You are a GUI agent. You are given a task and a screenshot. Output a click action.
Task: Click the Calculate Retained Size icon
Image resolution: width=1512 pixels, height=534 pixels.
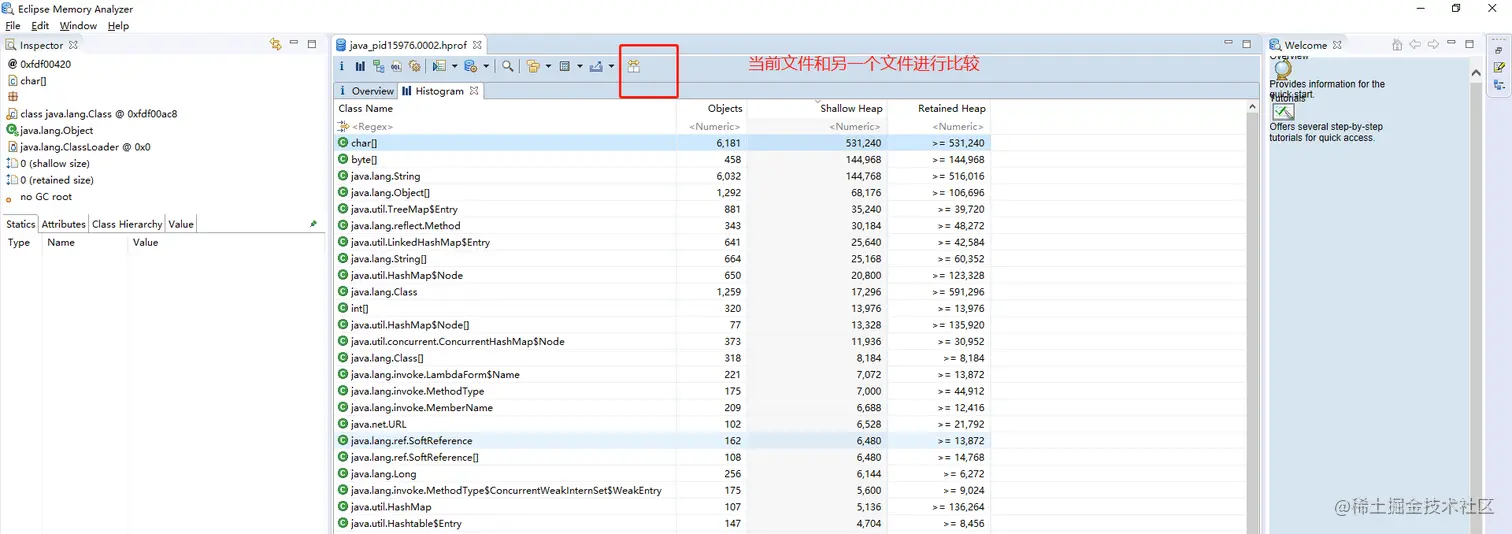(x=564, y=66)
